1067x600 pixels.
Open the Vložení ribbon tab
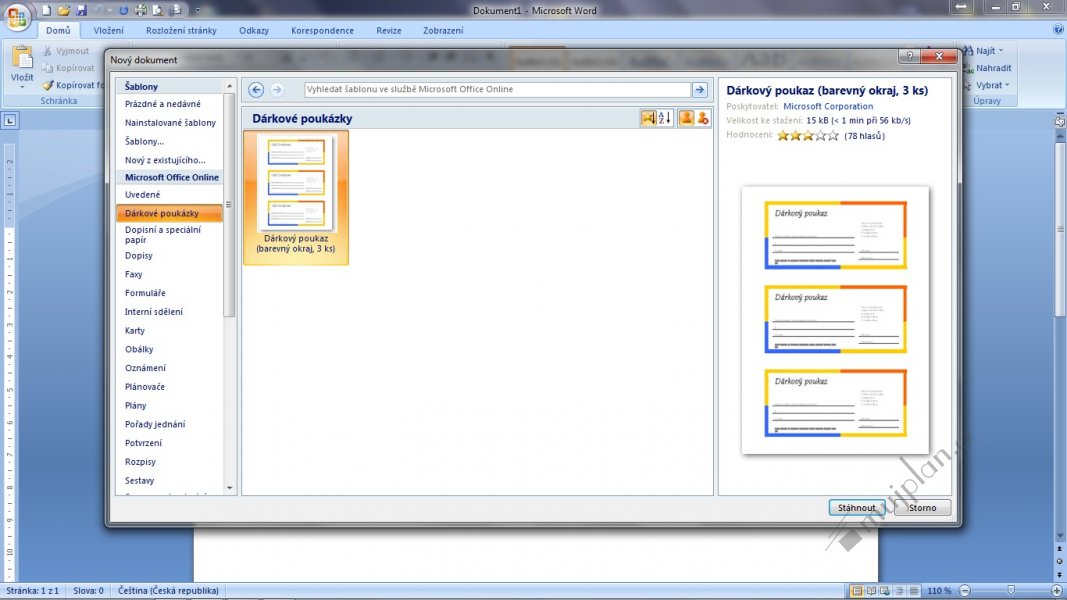click(x=108, y=31)
